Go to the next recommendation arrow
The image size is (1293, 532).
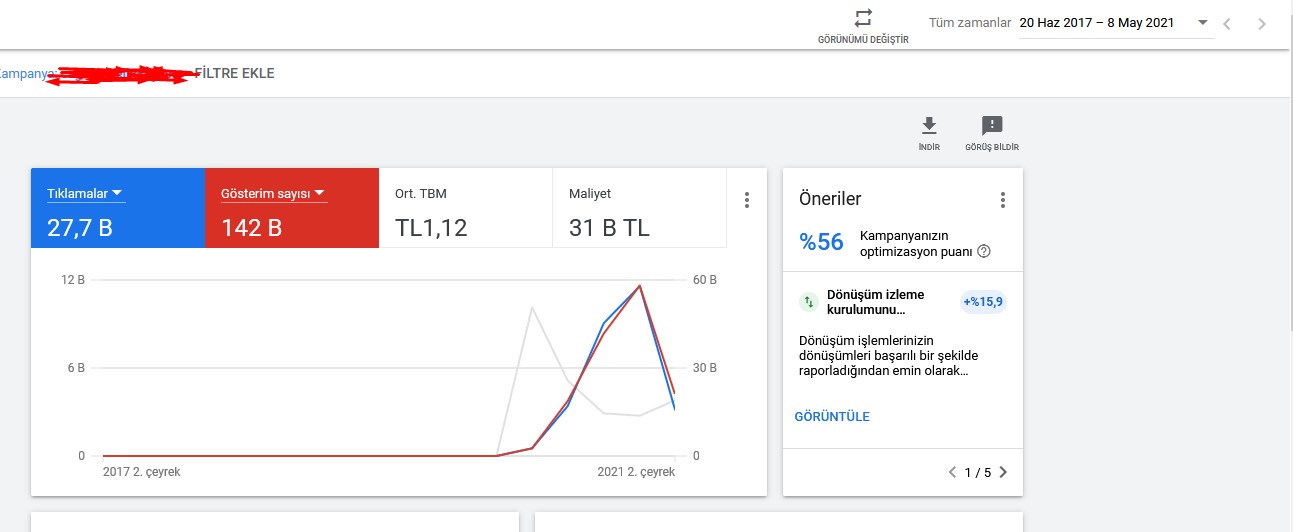pyautogui.click(x=1003, y=472)
